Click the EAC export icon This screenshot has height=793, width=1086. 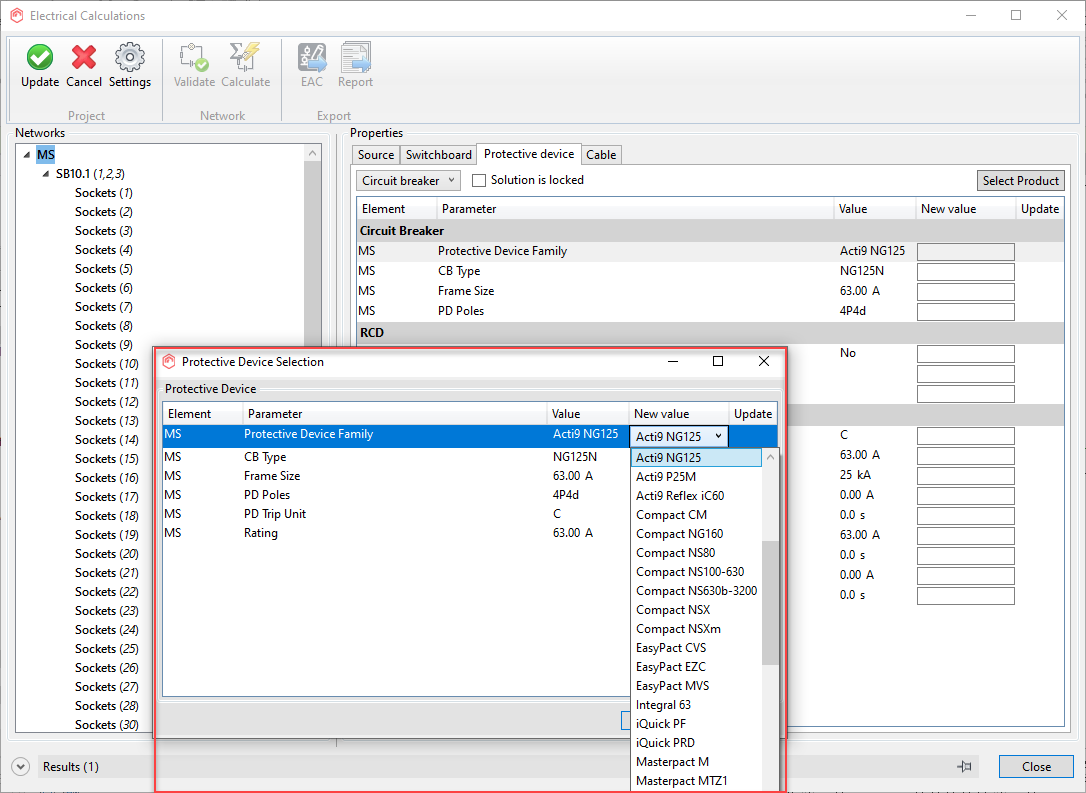[x=312, y=57]
